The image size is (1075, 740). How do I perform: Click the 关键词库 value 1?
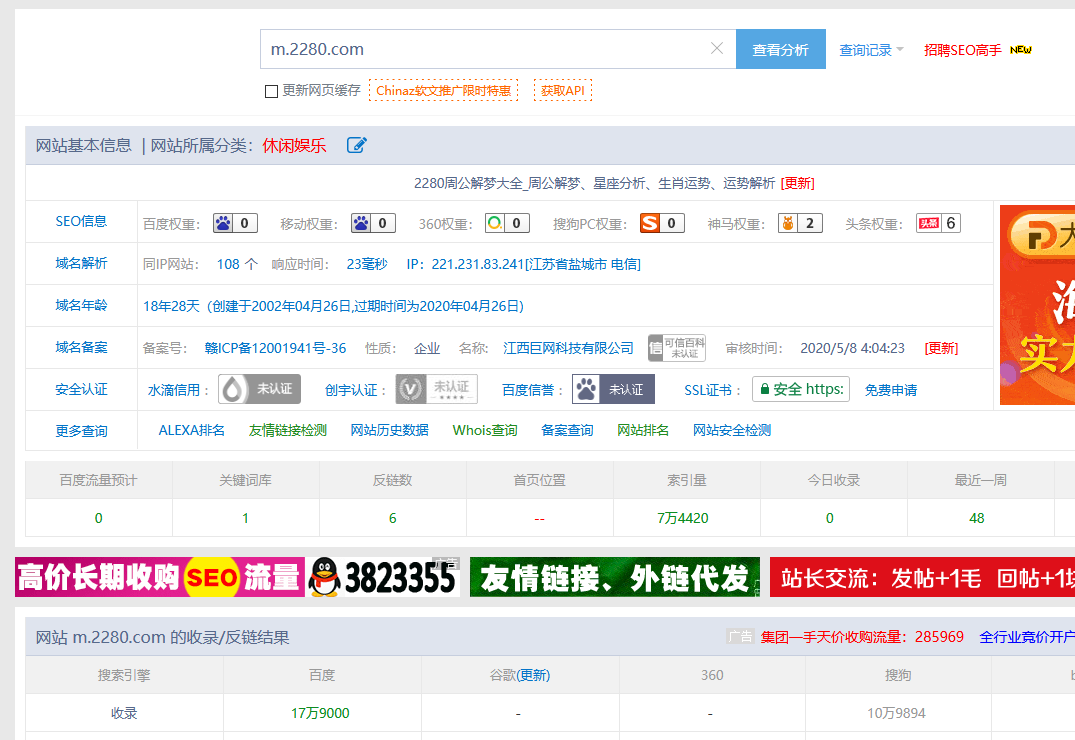pos(245,518)
